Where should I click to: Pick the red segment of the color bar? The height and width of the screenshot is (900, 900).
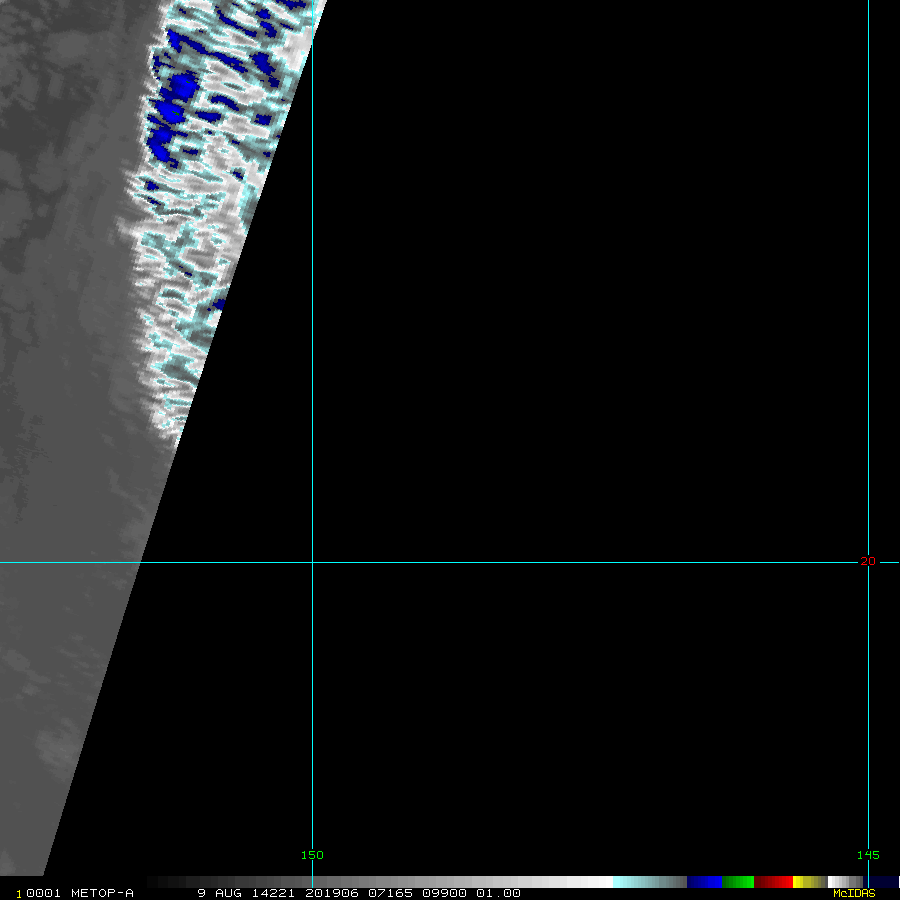(773, 882)
